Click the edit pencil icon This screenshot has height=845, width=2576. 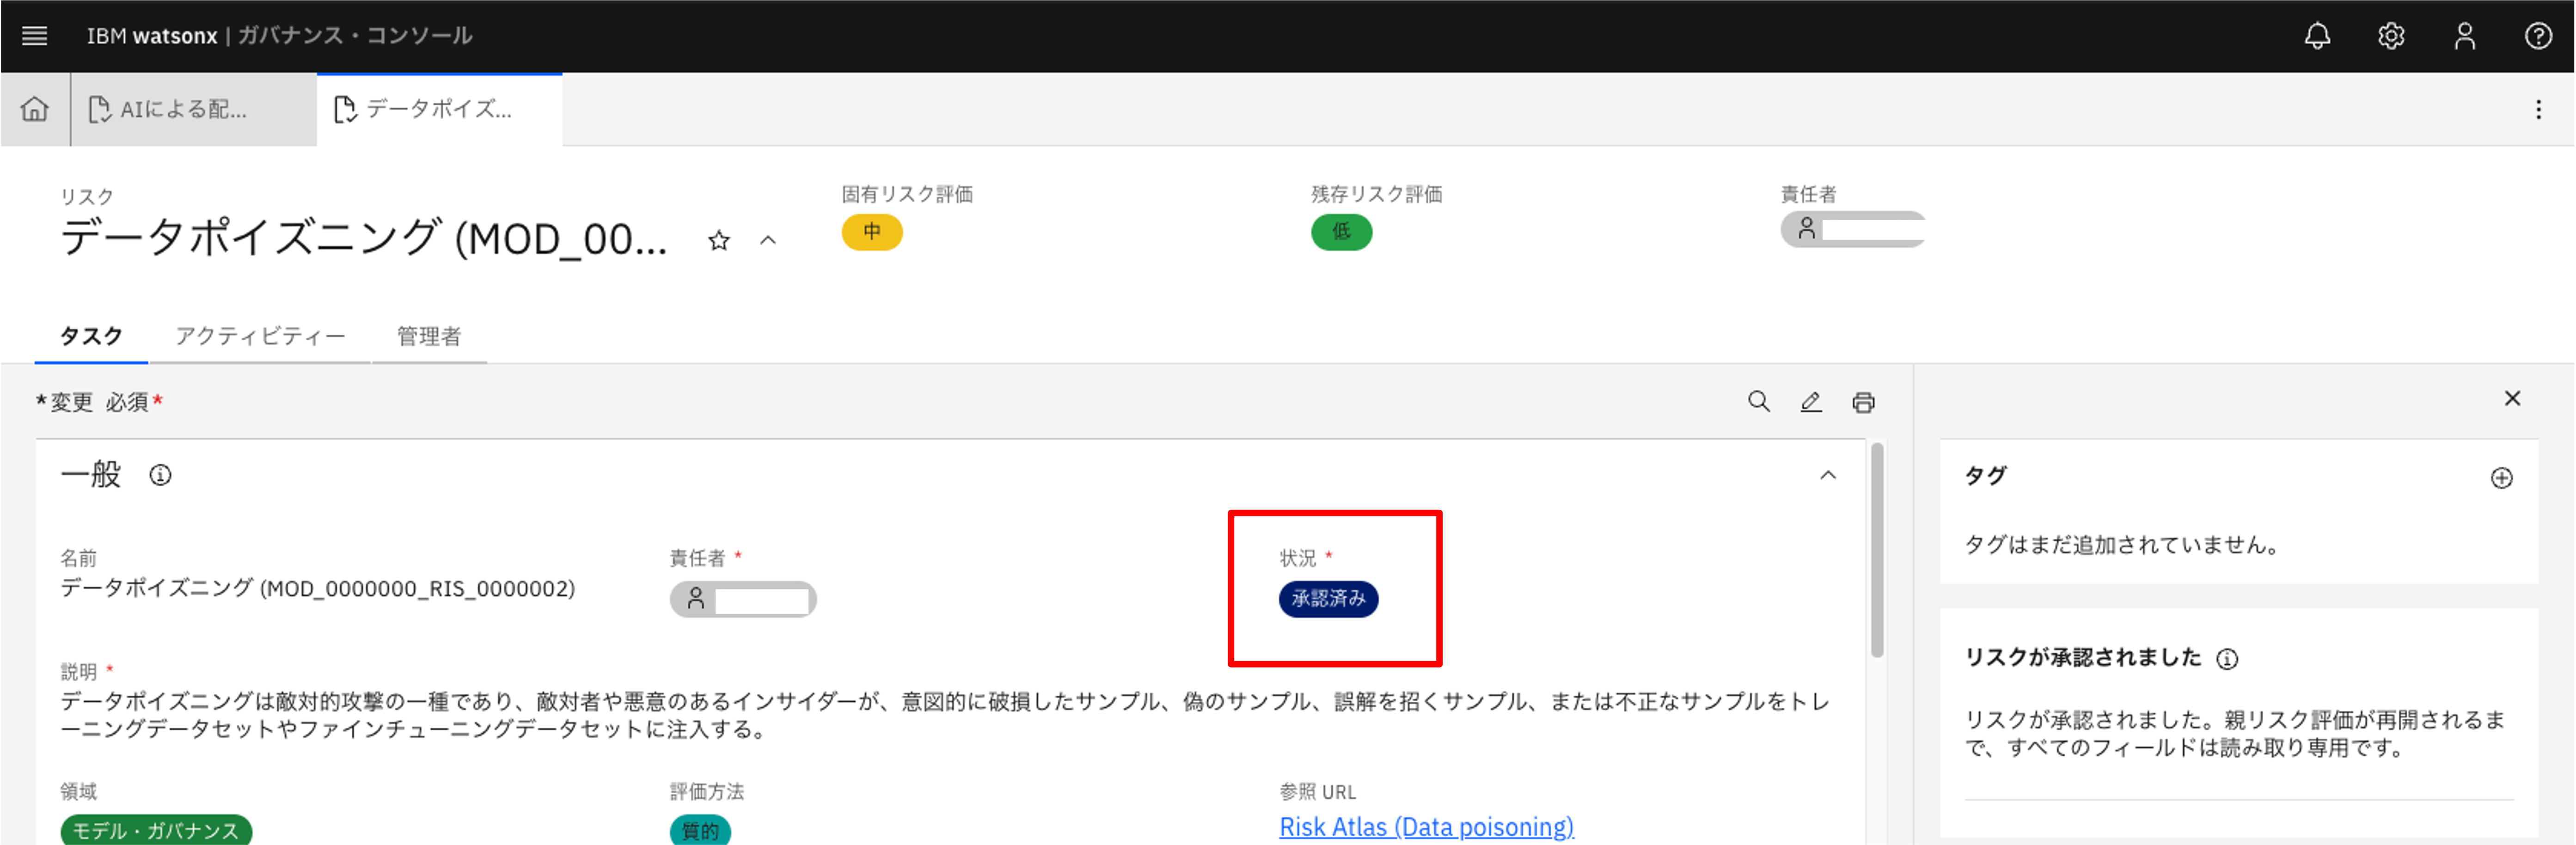(1811, 402)
